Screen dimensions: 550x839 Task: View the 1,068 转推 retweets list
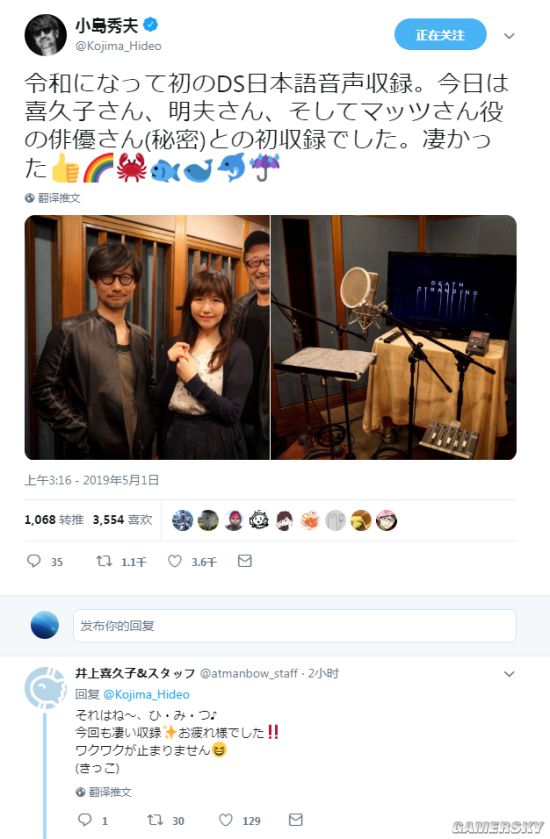(x=54, y=520)
